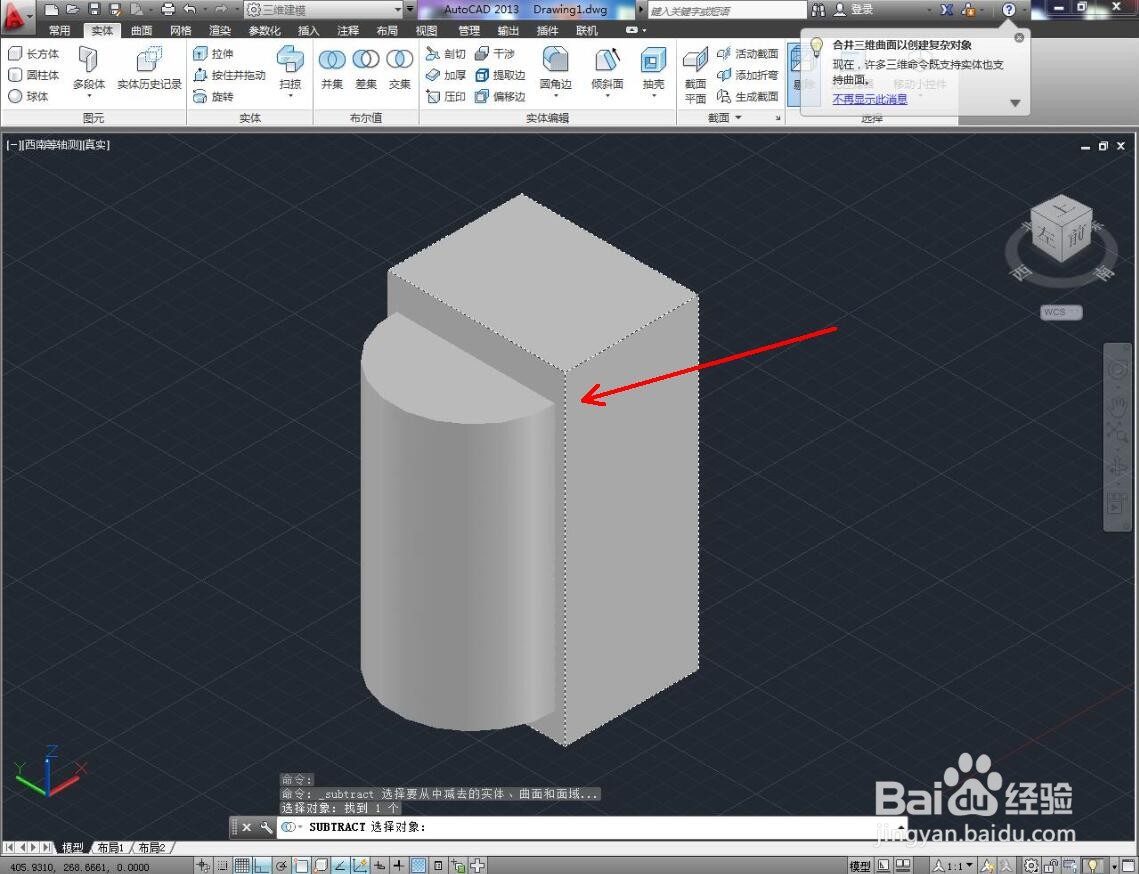Open the 三维建模 workspace dropdown
This screenshot has width=1139, height=874.
324,9
